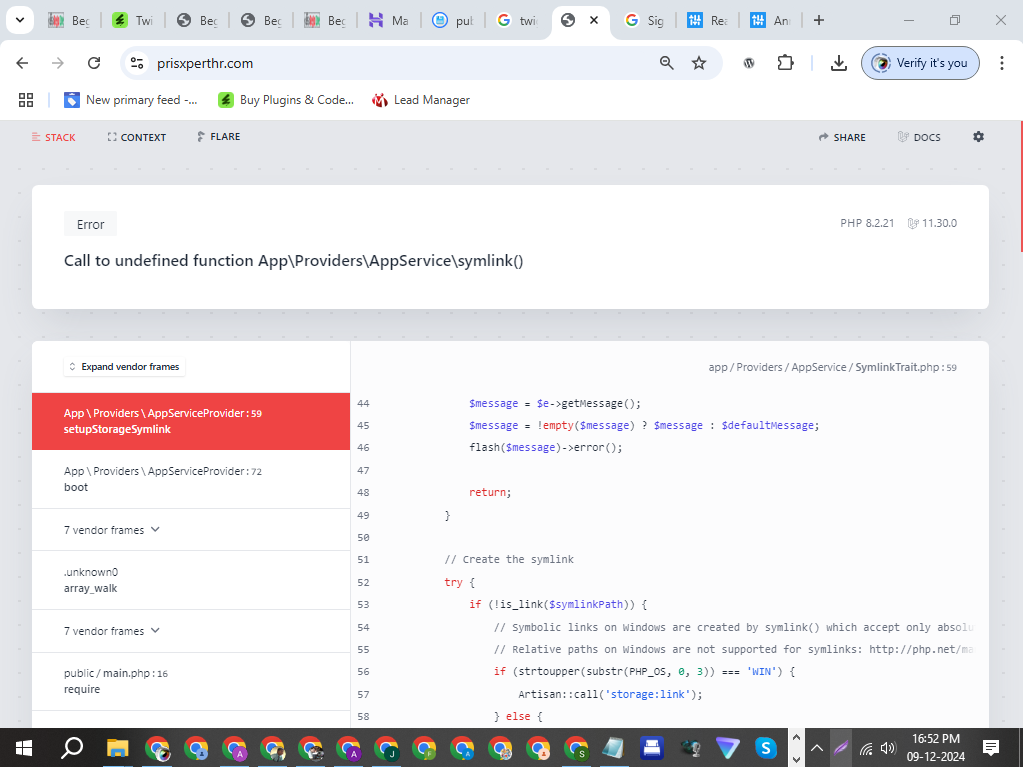The image size is (1023, 767).
Task: Open the zoom magnifier icon in address bar
Action: coord(666,63)
